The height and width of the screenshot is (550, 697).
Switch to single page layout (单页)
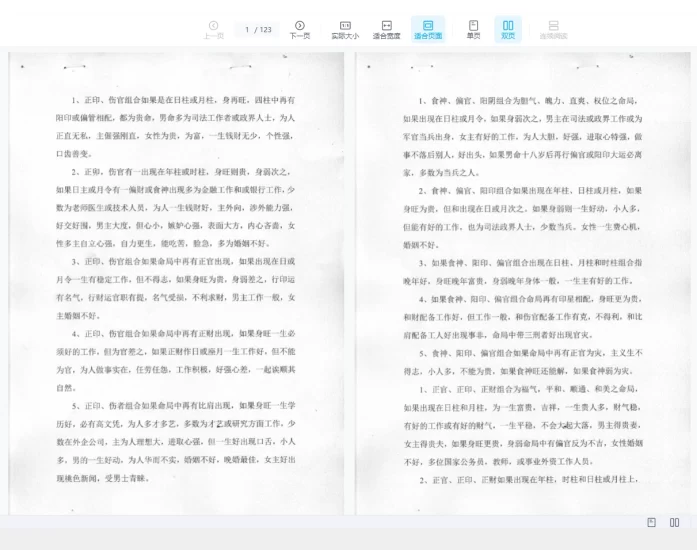pyautogui.click(x=473, y=29)
